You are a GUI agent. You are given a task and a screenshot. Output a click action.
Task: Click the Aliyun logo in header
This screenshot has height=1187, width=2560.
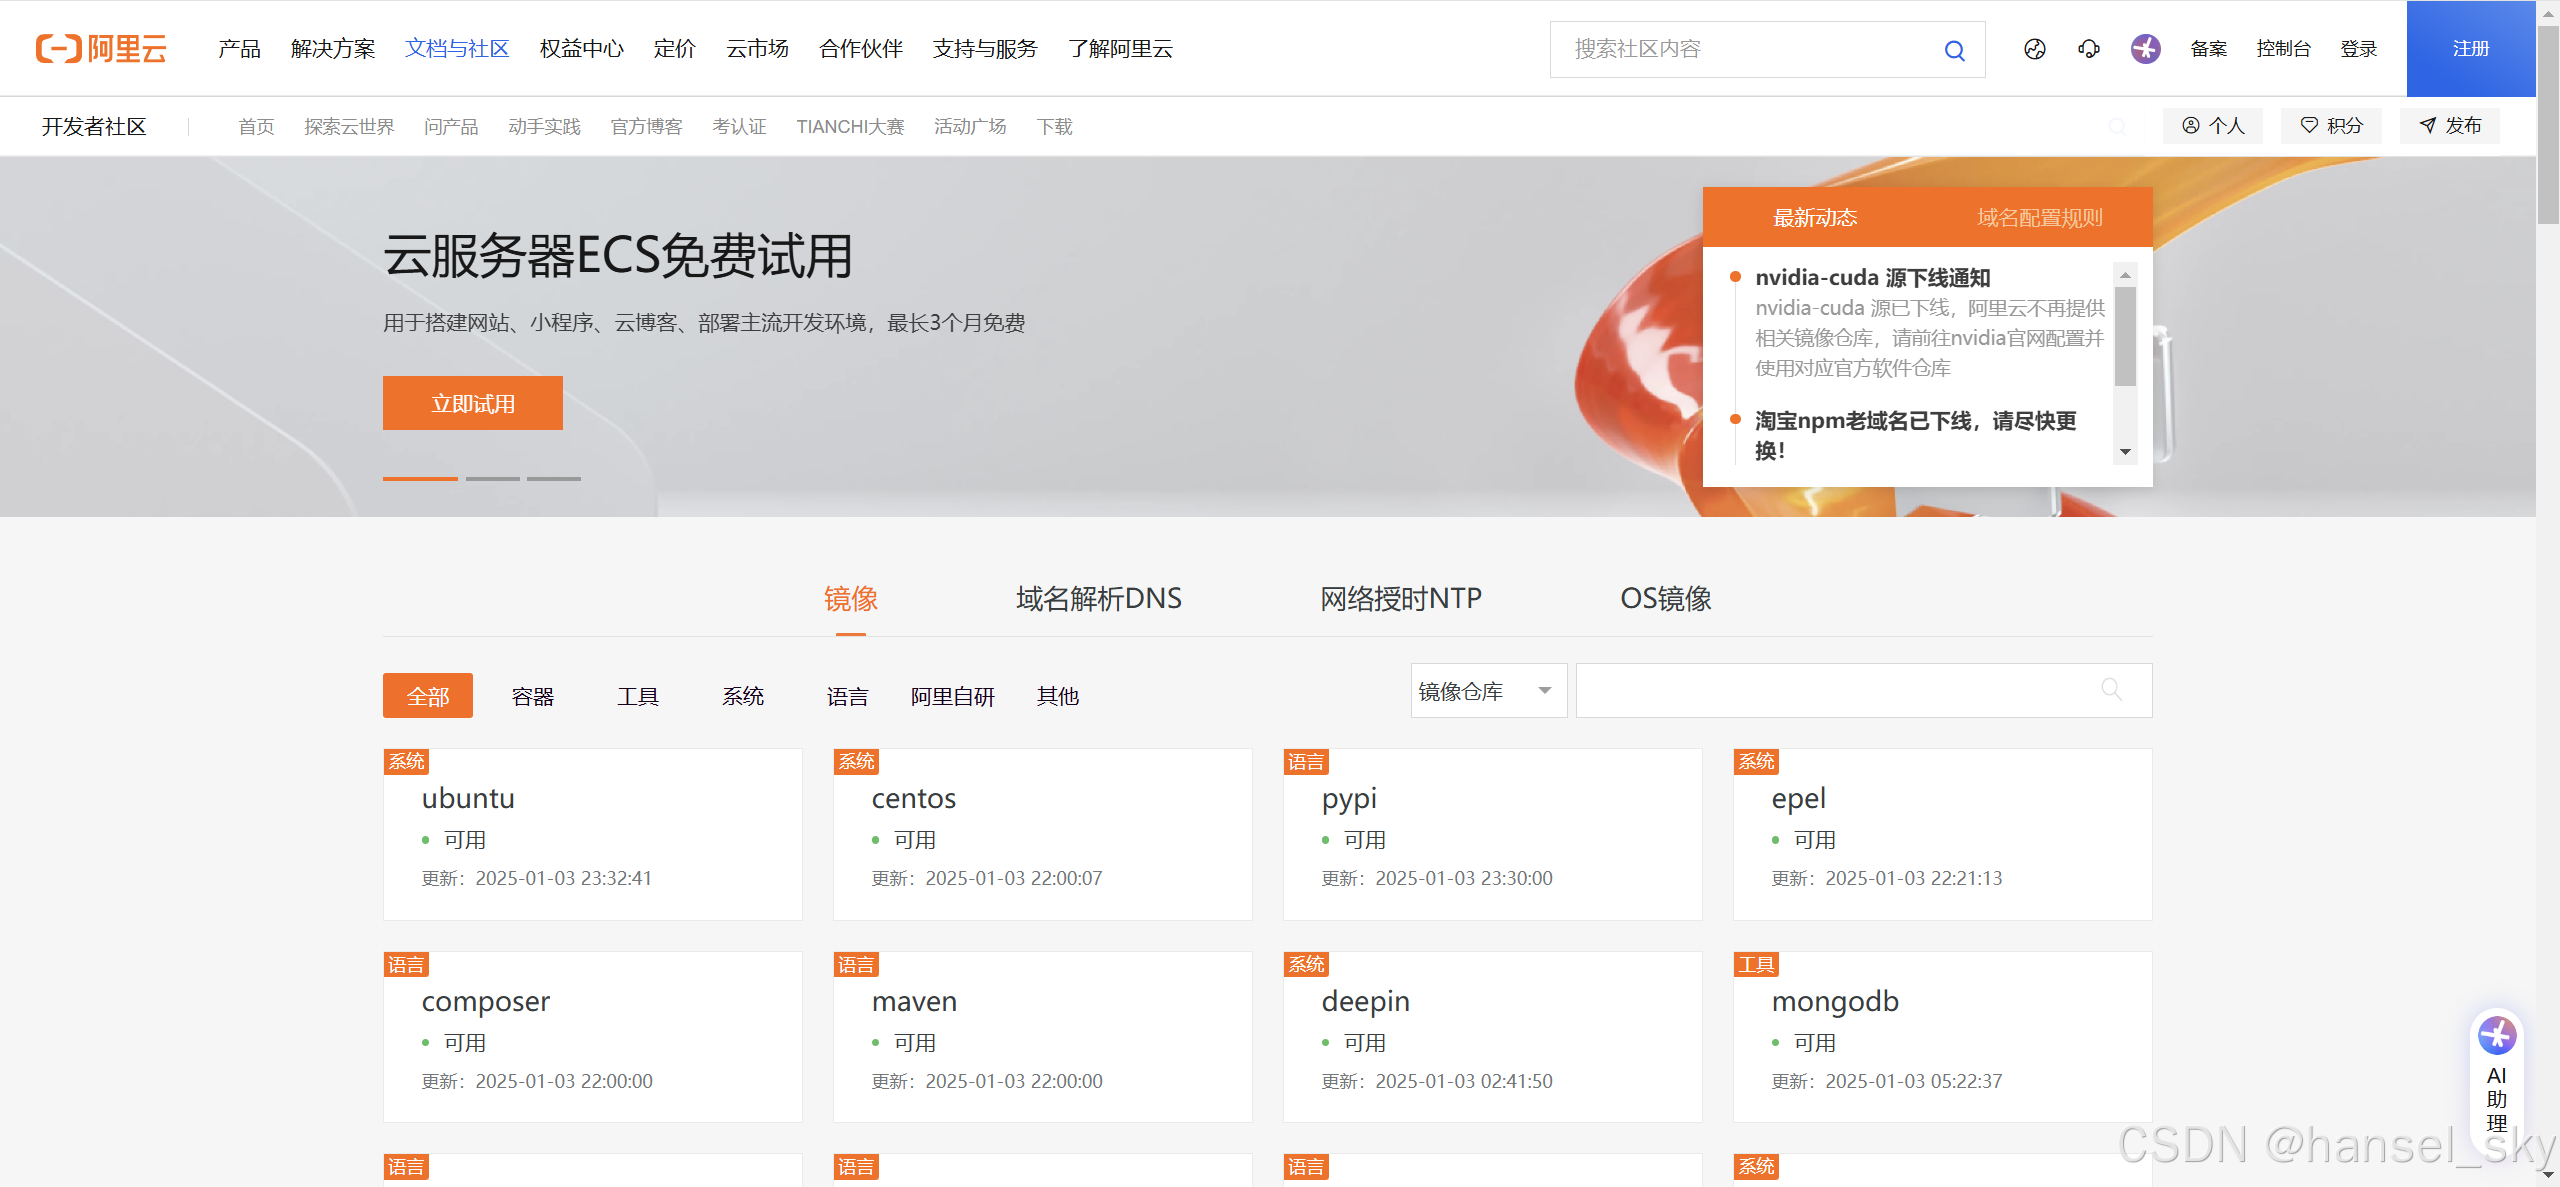coord(101,48)
